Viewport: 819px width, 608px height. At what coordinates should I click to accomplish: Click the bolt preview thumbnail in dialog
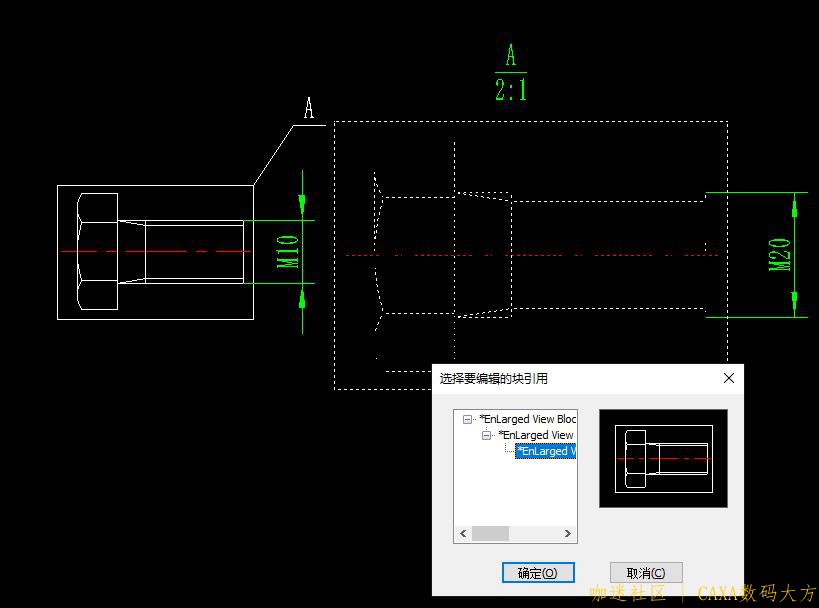tap(663, 458)
